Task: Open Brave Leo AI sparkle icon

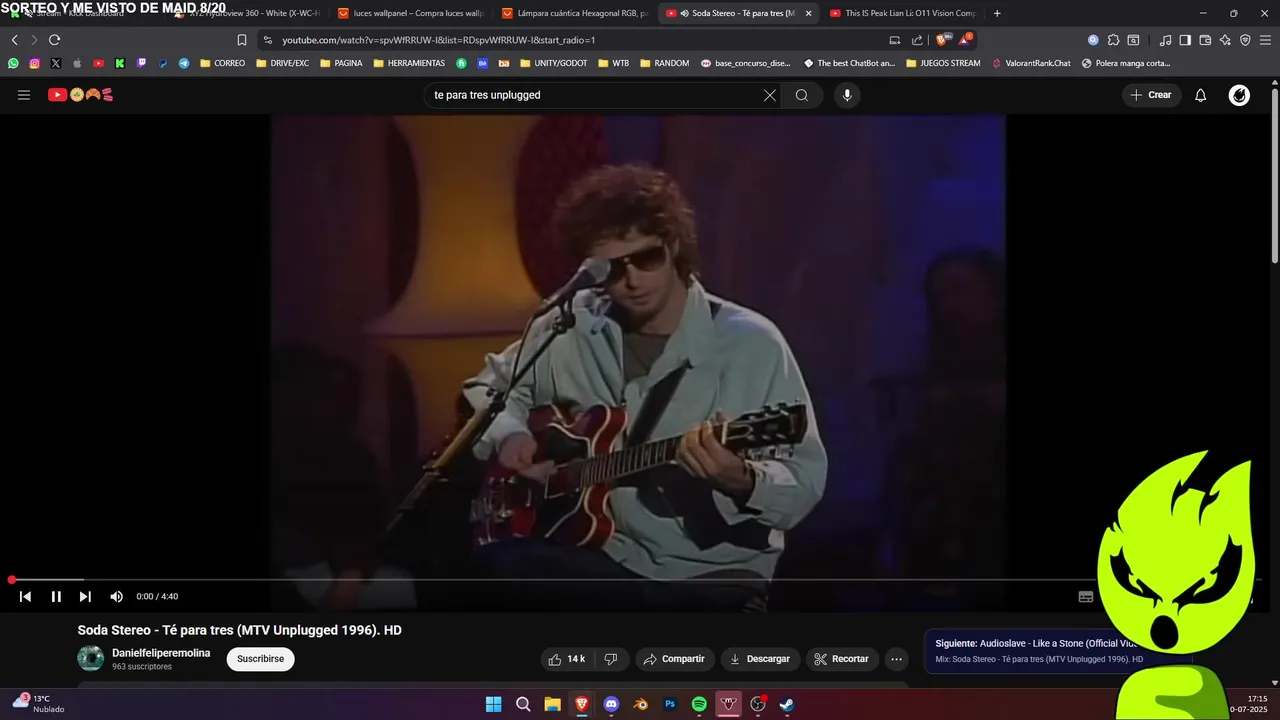Action: [1225, 40]
